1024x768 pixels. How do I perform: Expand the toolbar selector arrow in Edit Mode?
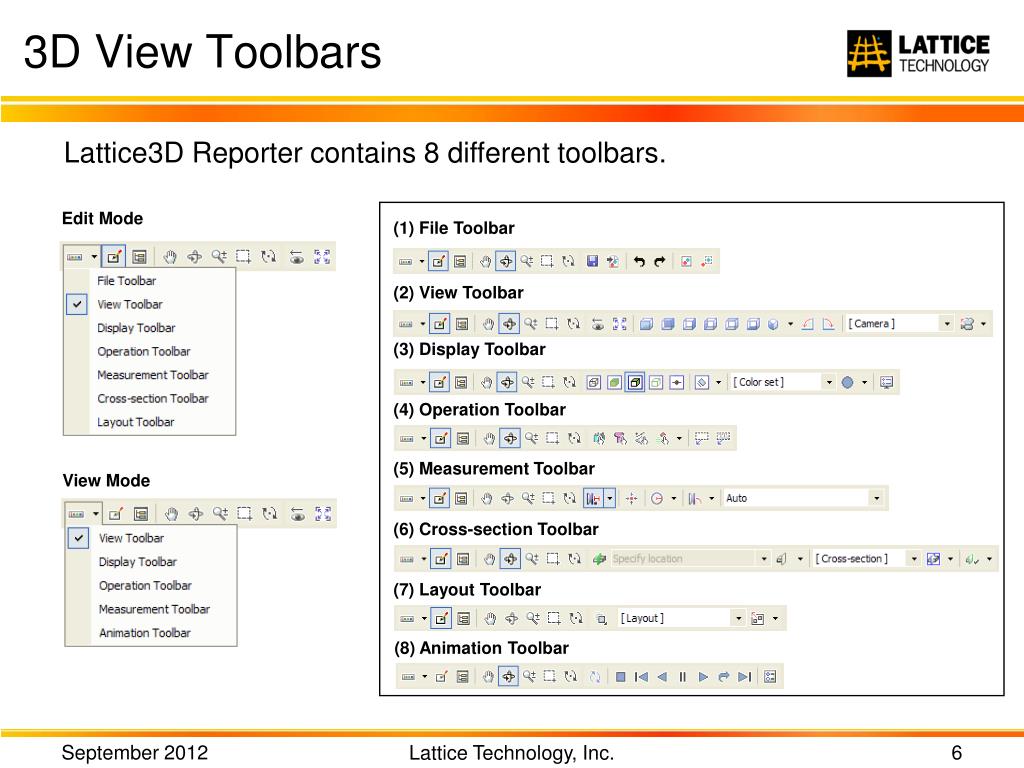coord(94,257)
